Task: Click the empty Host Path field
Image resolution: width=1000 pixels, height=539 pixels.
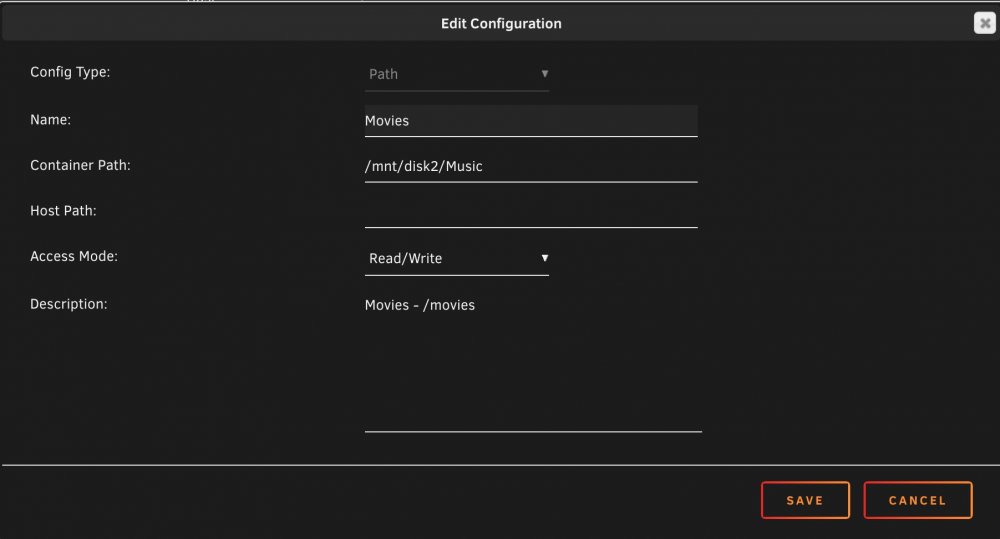Action: (531, 212)
